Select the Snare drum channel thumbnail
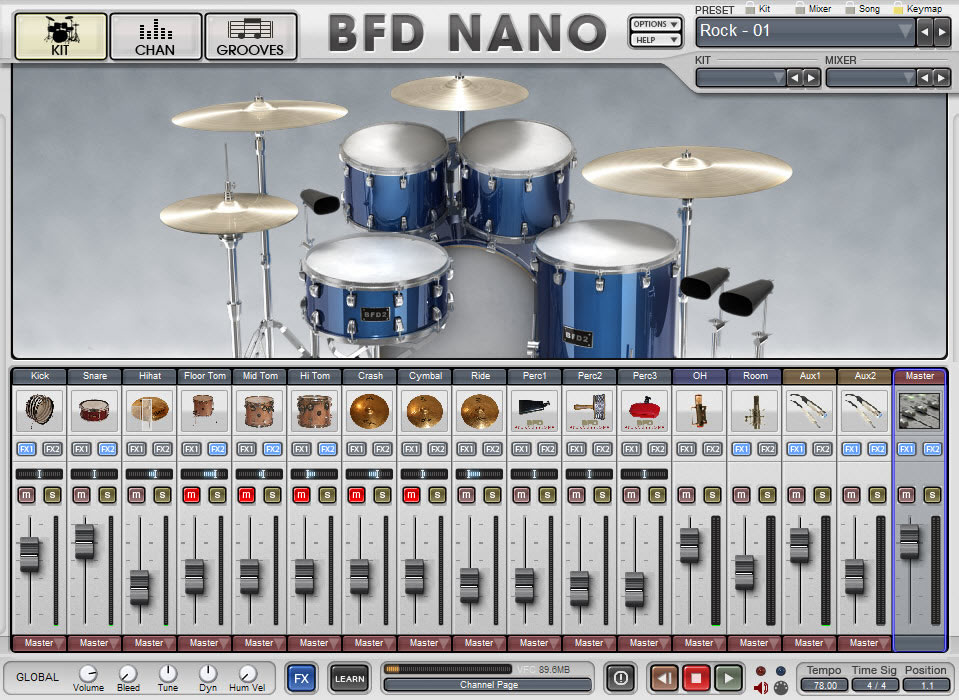This screenshot has height=700, width=959. [95, 410]
